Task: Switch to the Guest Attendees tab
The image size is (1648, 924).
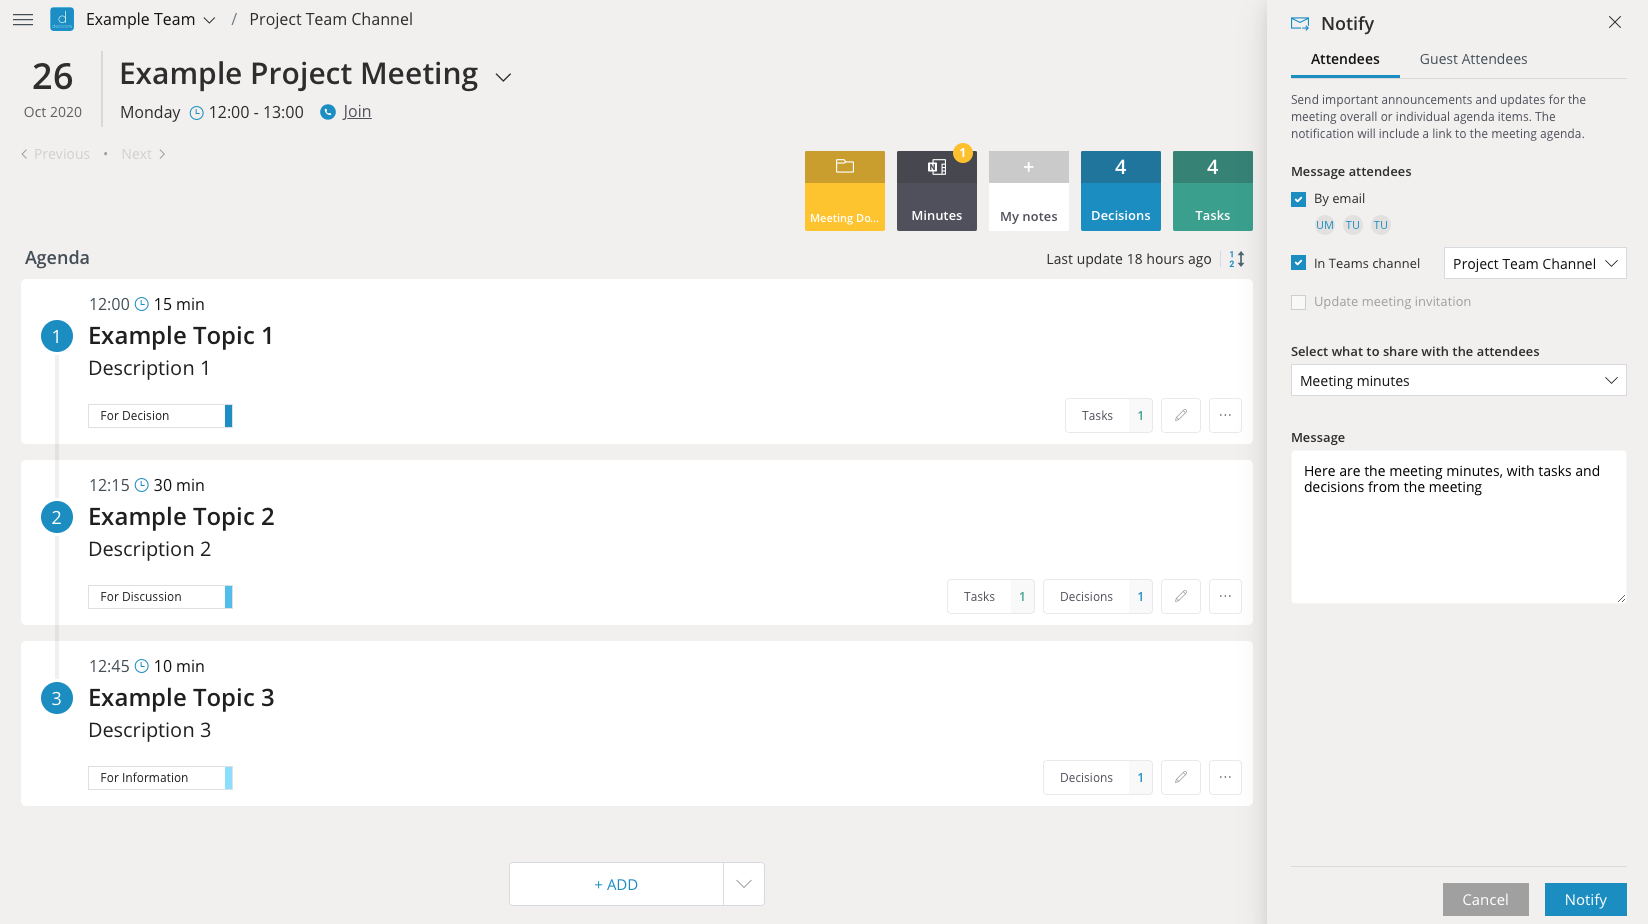Action: pos(1473,59)
